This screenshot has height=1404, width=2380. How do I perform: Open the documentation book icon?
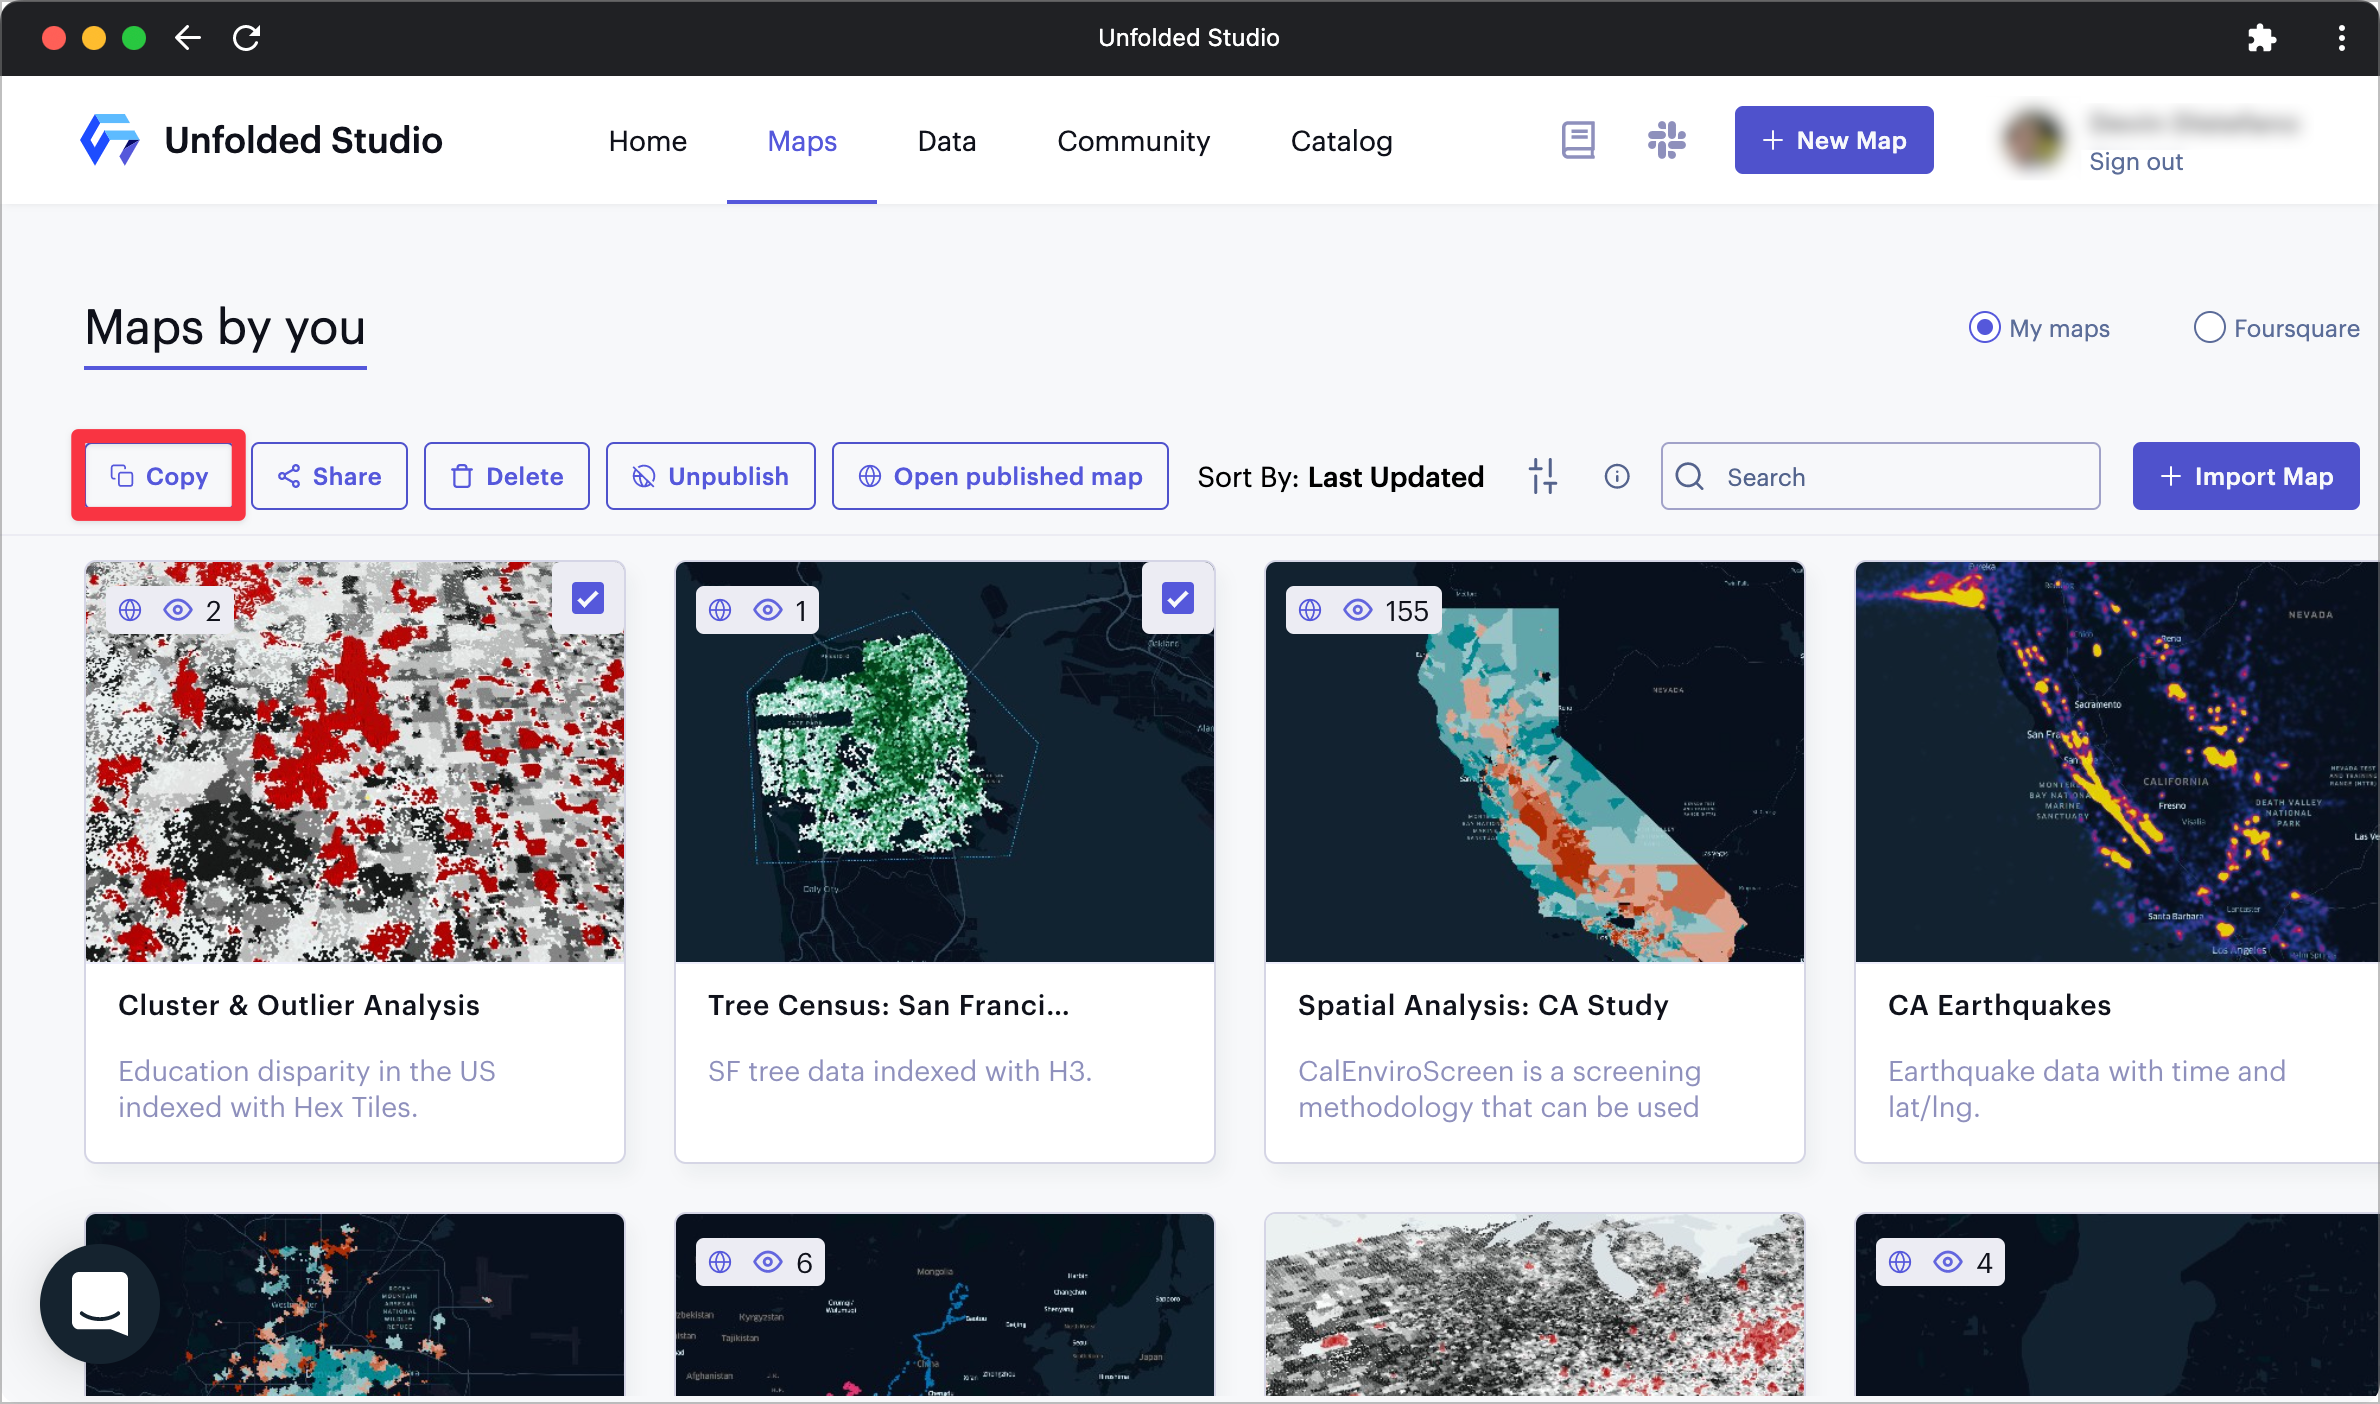pos(1578,140)
